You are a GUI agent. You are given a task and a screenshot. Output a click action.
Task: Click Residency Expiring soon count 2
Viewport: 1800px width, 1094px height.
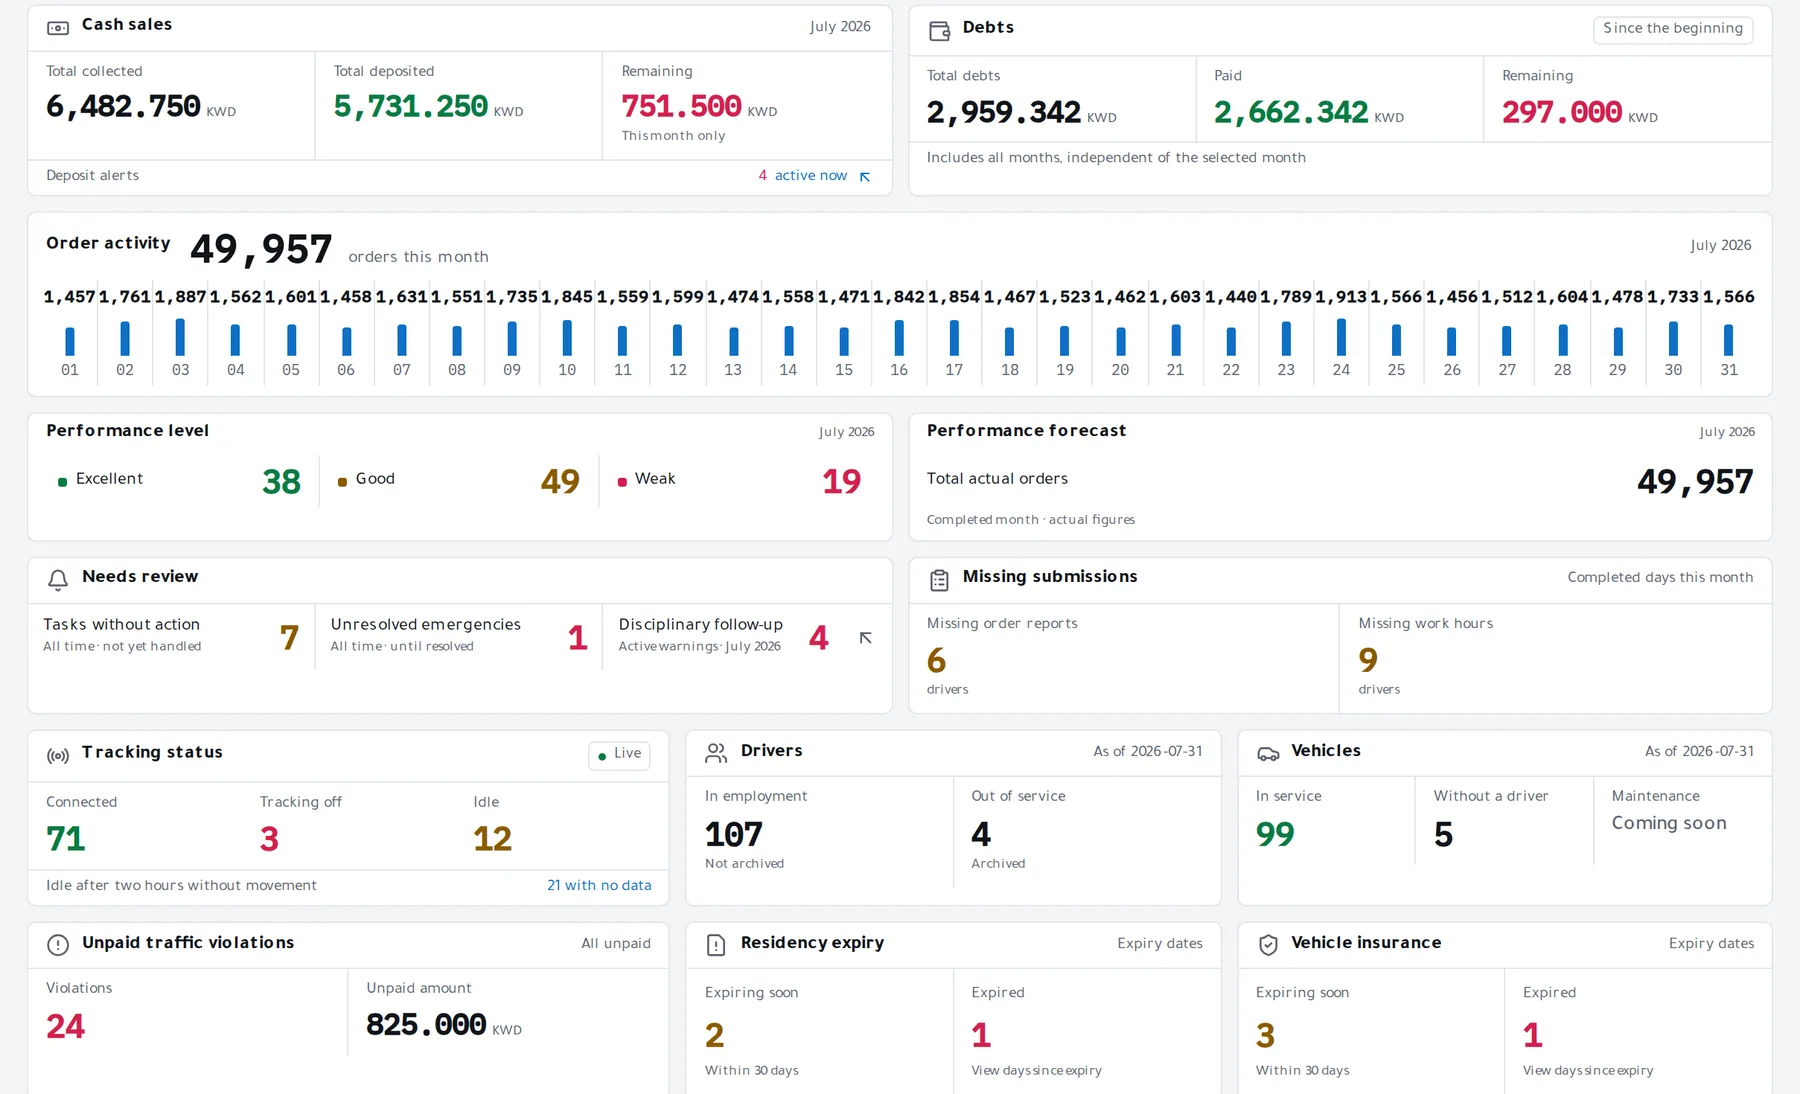coord(714,1036)
